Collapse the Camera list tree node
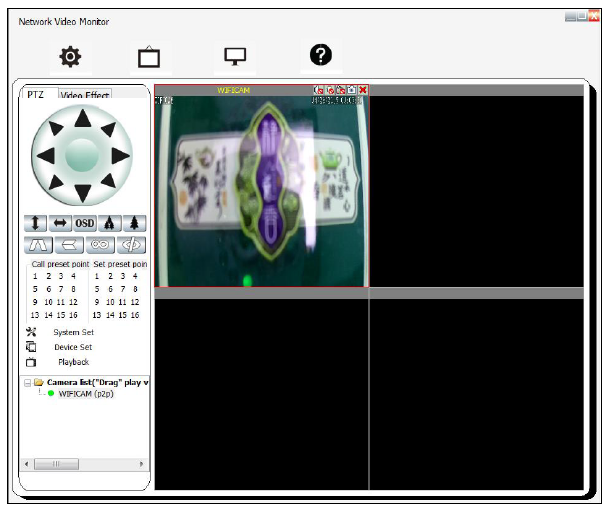612x511 pixels. [x=27, y=383]
